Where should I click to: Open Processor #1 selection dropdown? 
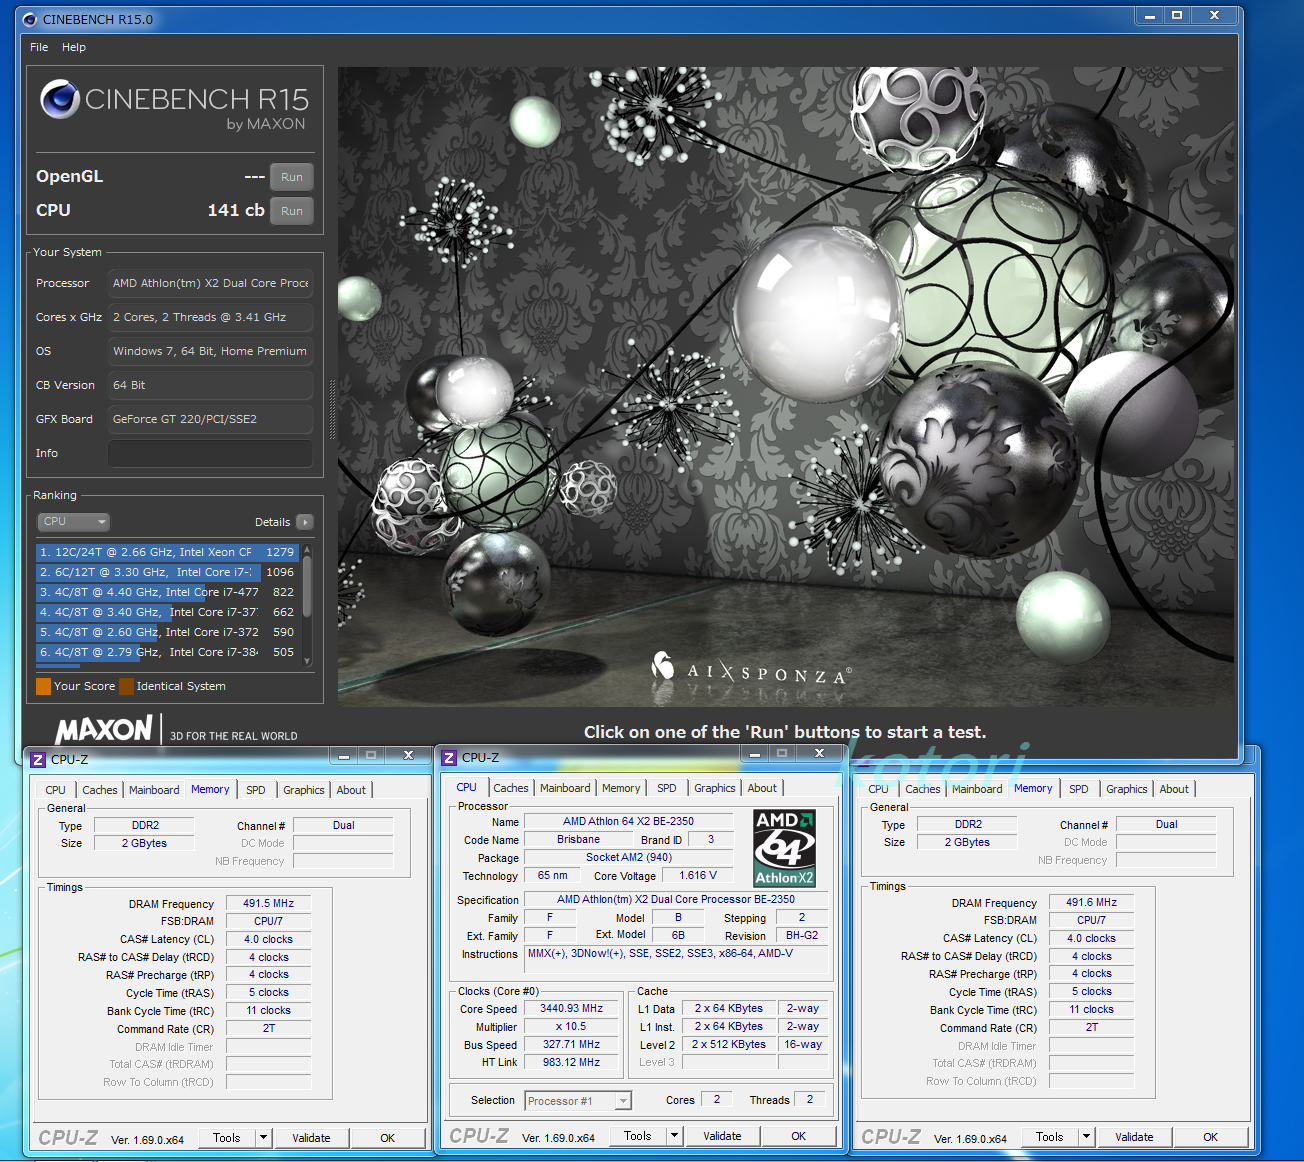tap(578, 1101)
